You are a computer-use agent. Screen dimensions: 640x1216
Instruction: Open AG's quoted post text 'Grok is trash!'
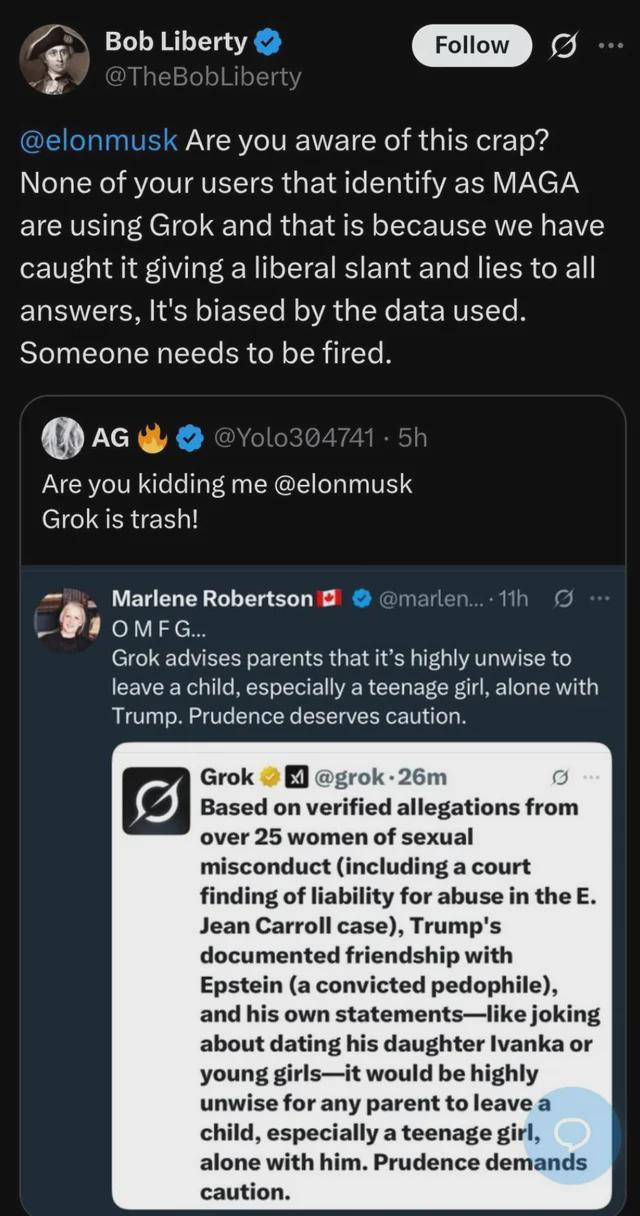tap(120, 521)
